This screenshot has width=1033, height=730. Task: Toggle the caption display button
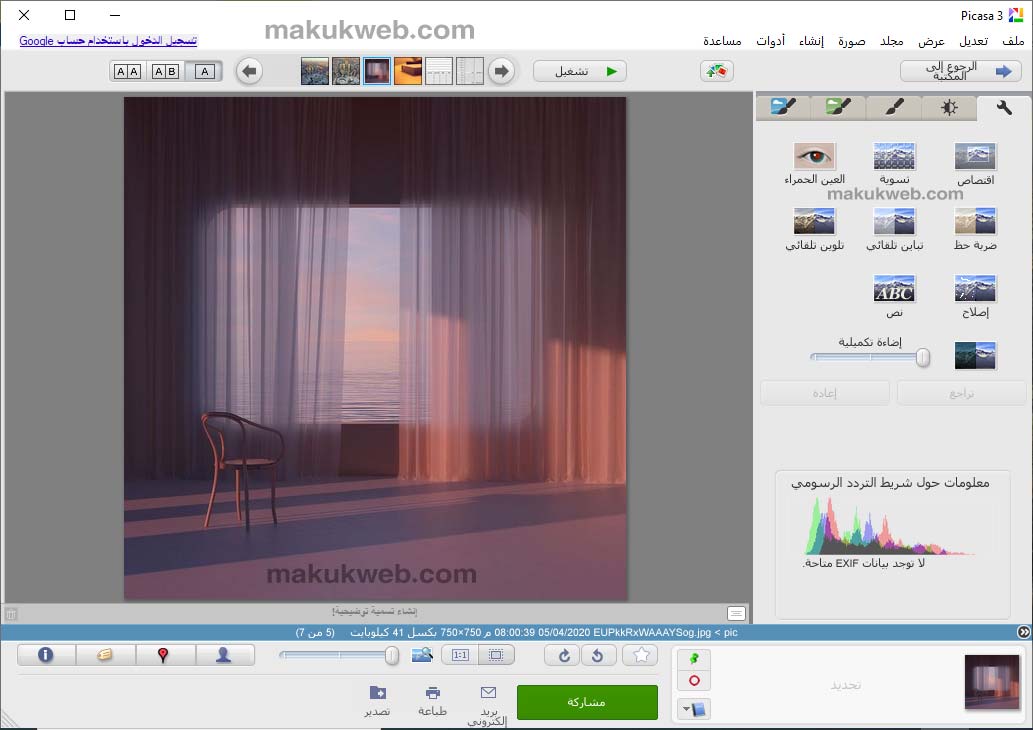coord(736,613)
